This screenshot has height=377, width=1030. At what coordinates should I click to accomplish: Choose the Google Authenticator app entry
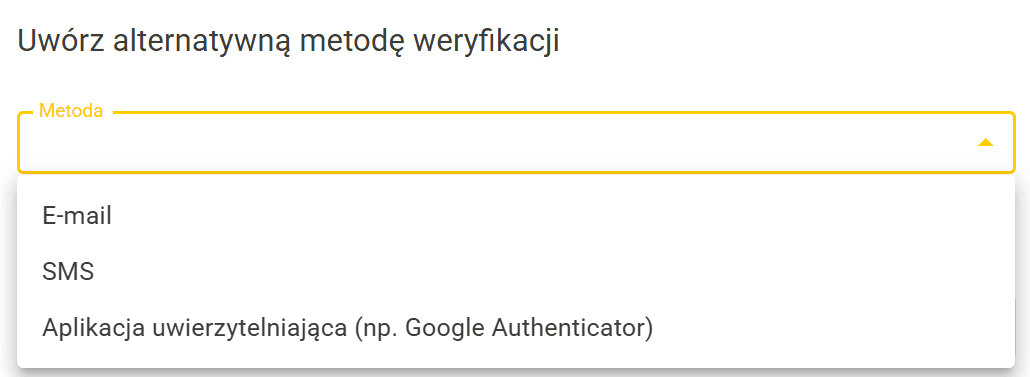[516, 327]
